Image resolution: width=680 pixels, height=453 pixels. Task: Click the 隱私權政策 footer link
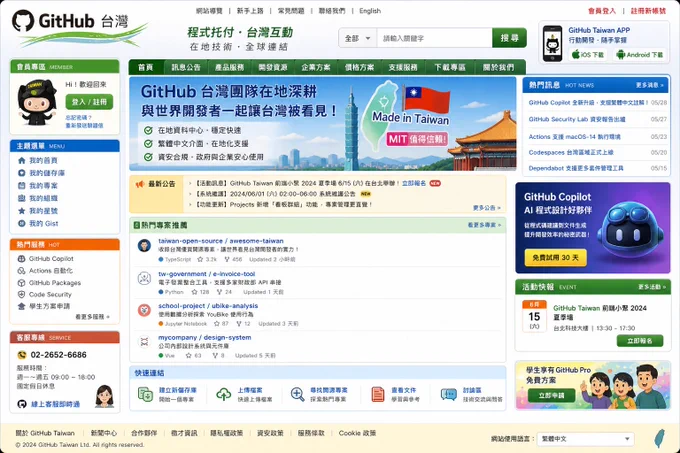point(227,433)
